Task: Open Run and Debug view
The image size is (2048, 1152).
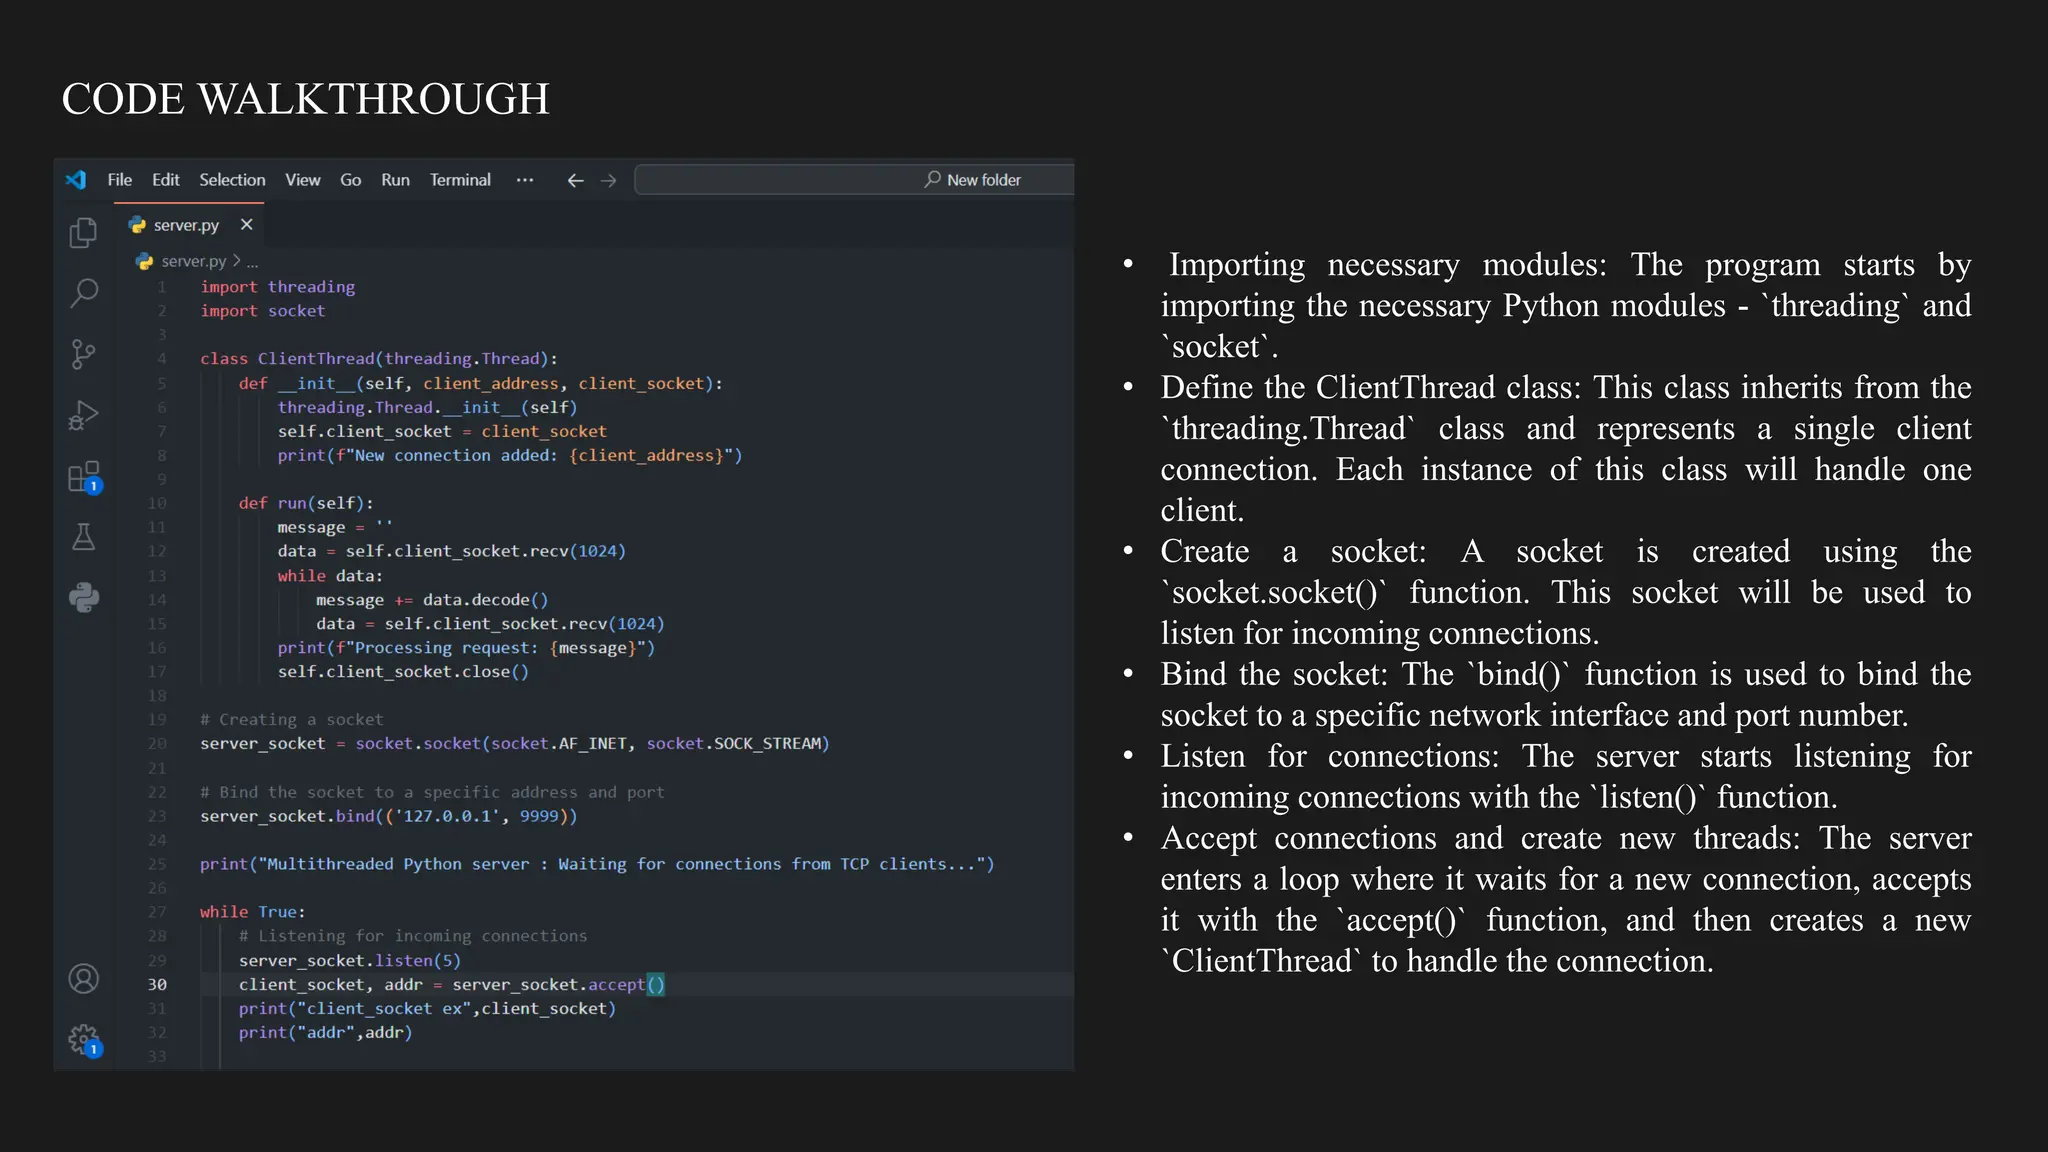Action: (83, 415)
